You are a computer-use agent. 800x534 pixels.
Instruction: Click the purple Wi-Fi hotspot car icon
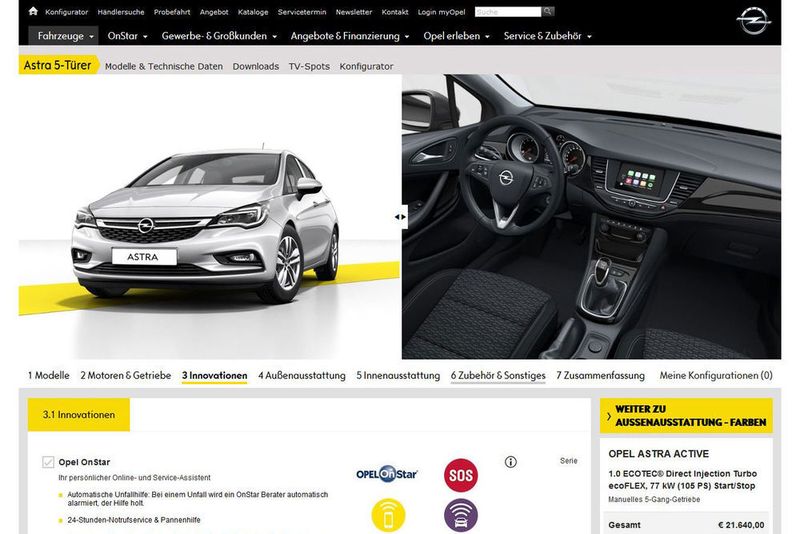(461, 516)
